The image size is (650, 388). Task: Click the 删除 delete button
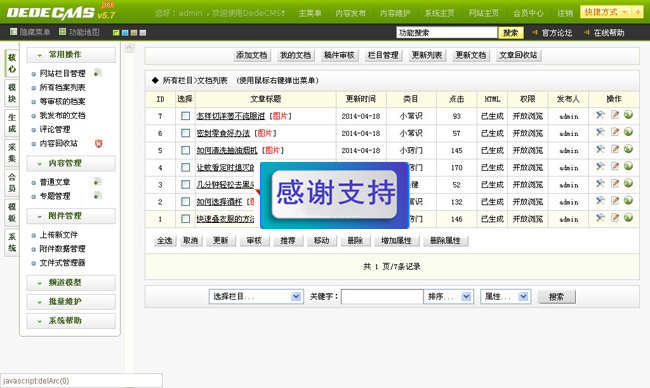355,240
